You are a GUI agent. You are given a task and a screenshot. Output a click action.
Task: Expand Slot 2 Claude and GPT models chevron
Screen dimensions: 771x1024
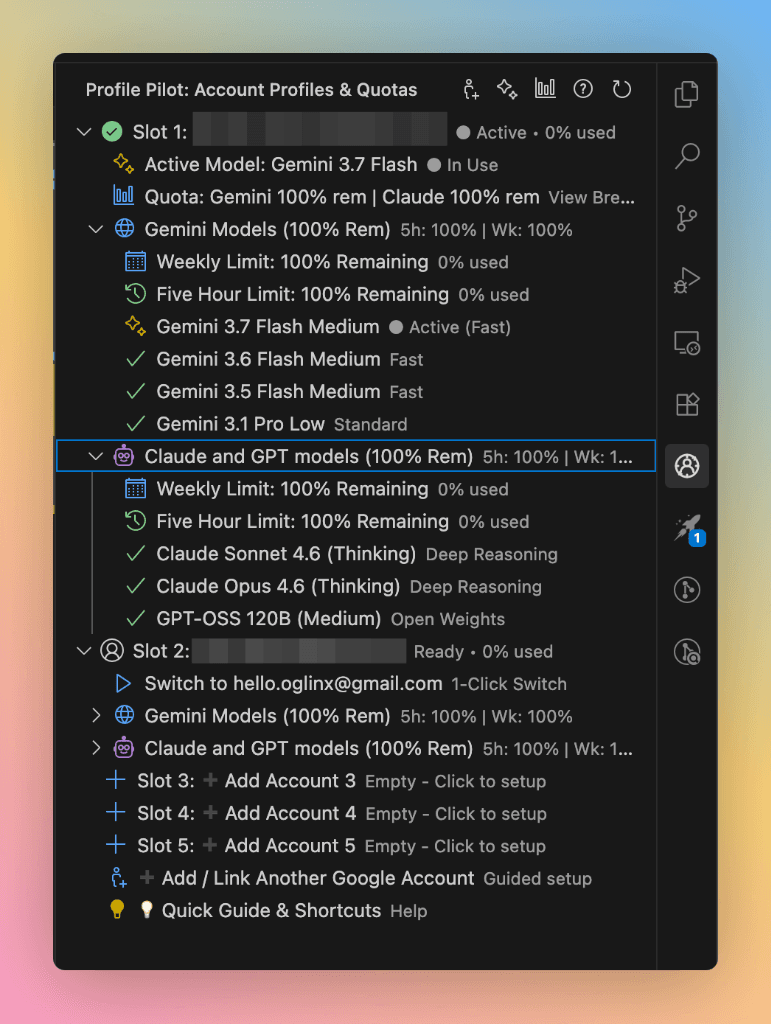(x=96, y=748)
